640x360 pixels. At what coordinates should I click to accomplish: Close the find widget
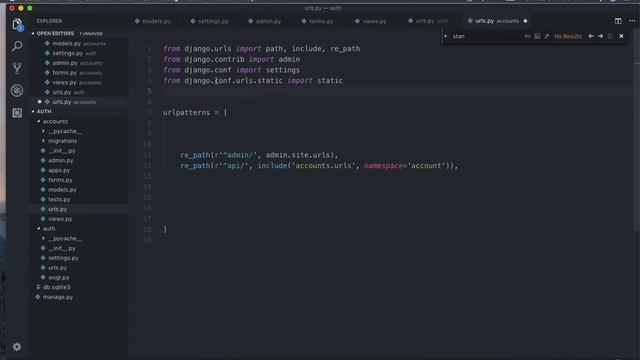(x=621, y=36)
